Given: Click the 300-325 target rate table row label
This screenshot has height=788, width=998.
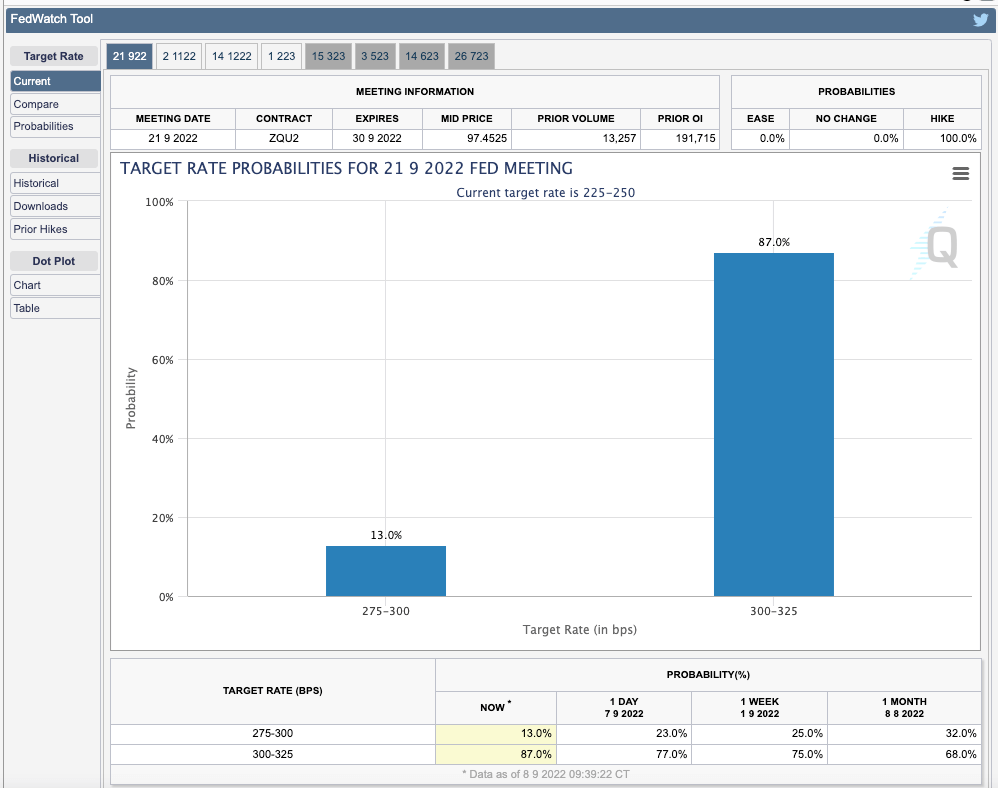Looking at the screenshot, I should (x=272, y=754).
